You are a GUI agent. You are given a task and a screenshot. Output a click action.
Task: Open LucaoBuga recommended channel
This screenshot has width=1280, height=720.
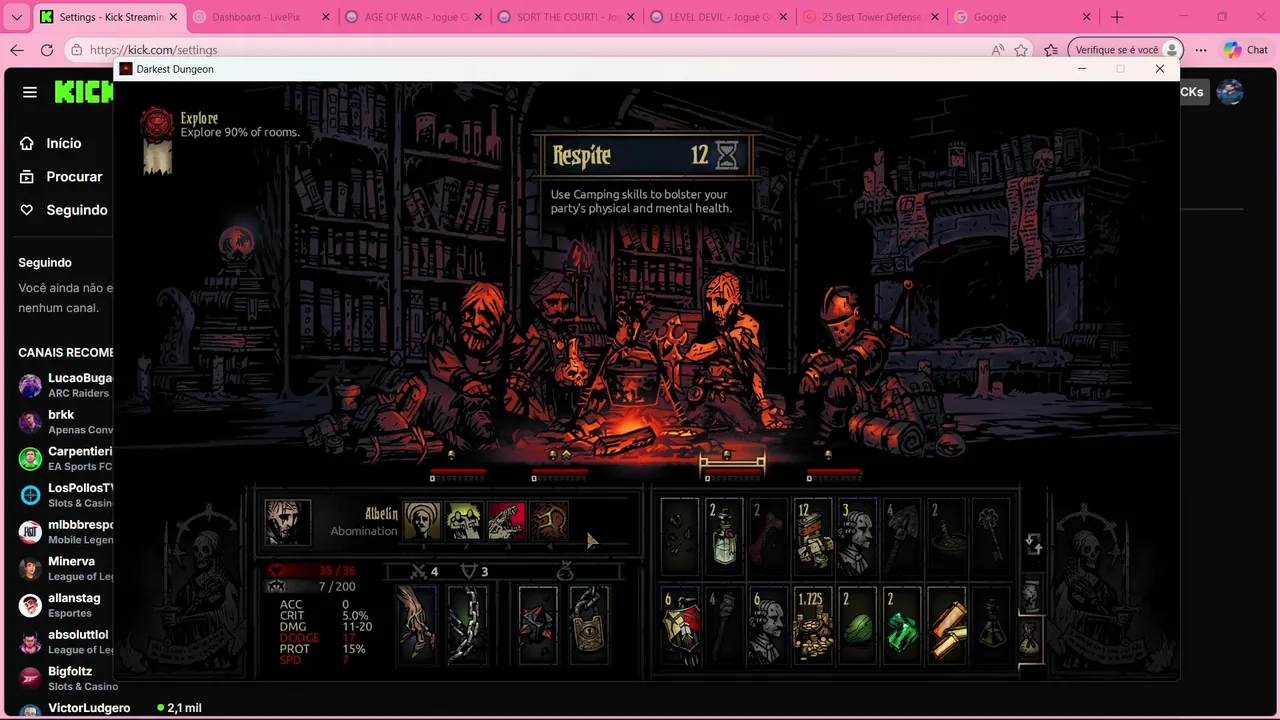(63, 385)
